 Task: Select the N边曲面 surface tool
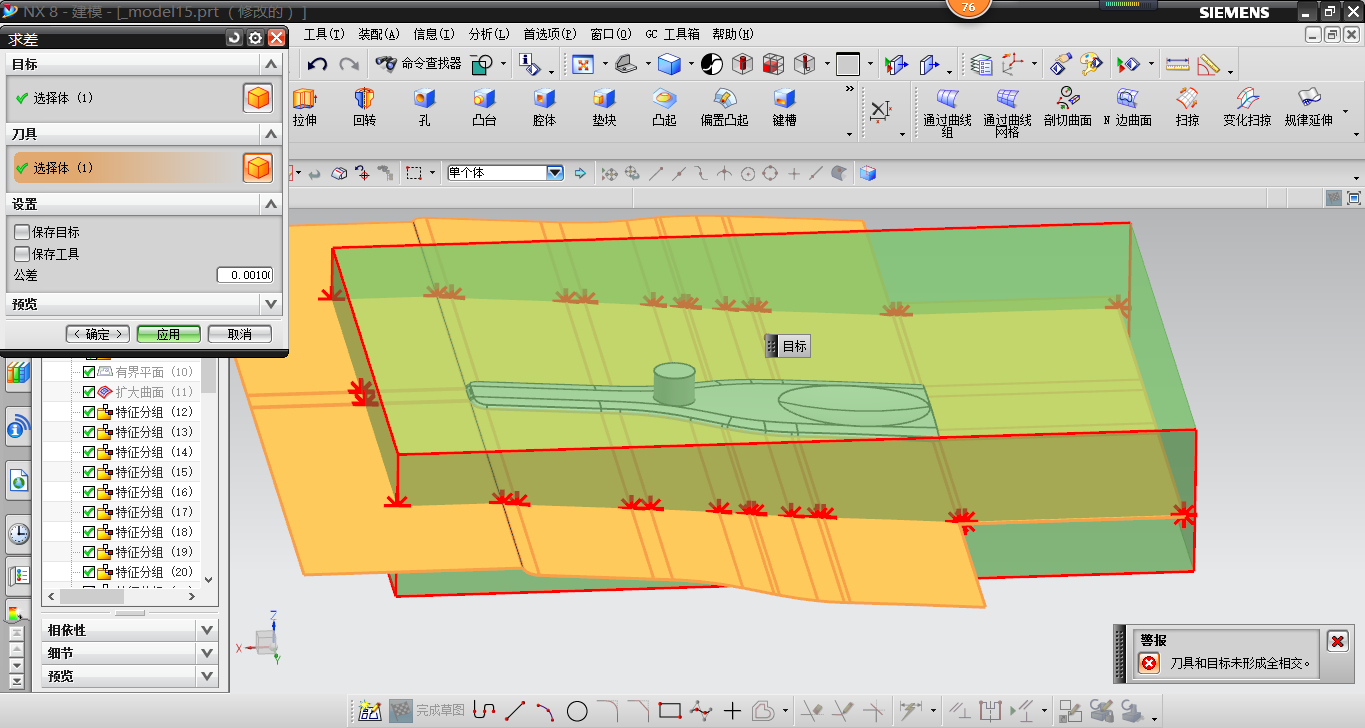click(x=1127, y=106)
